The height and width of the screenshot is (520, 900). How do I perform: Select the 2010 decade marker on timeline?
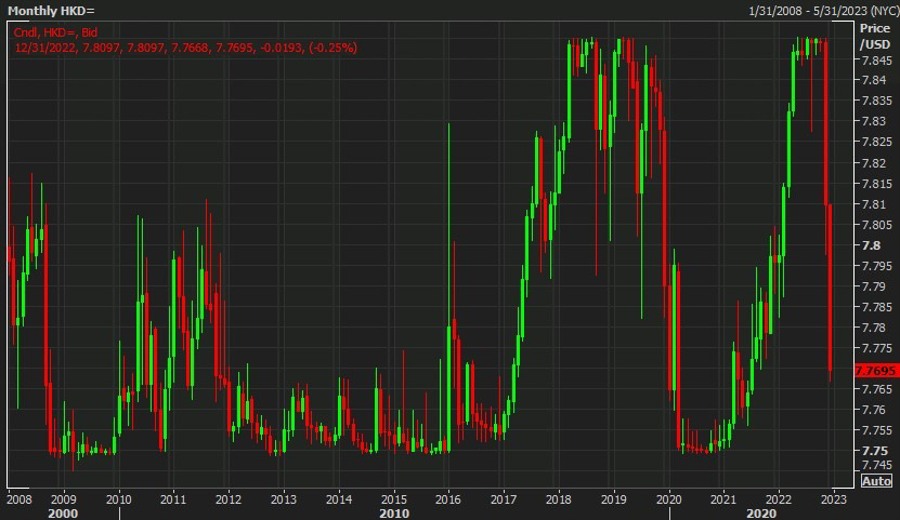tap(394, 512)
